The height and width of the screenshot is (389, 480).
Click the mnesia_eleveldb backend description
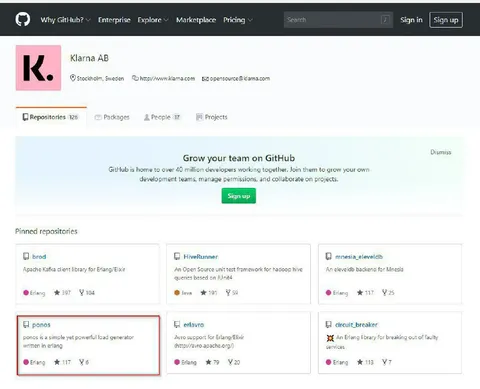click(x=365, y=269)
